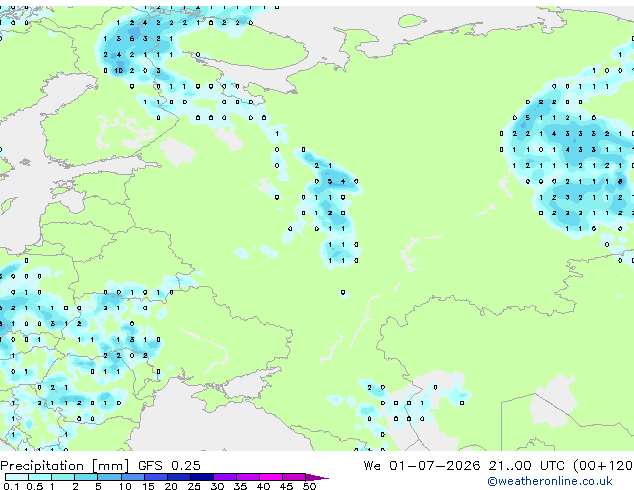Select the 15–20 mm legend swatch
The width and height of the screenshot is (634, 490).
(156, 477)
